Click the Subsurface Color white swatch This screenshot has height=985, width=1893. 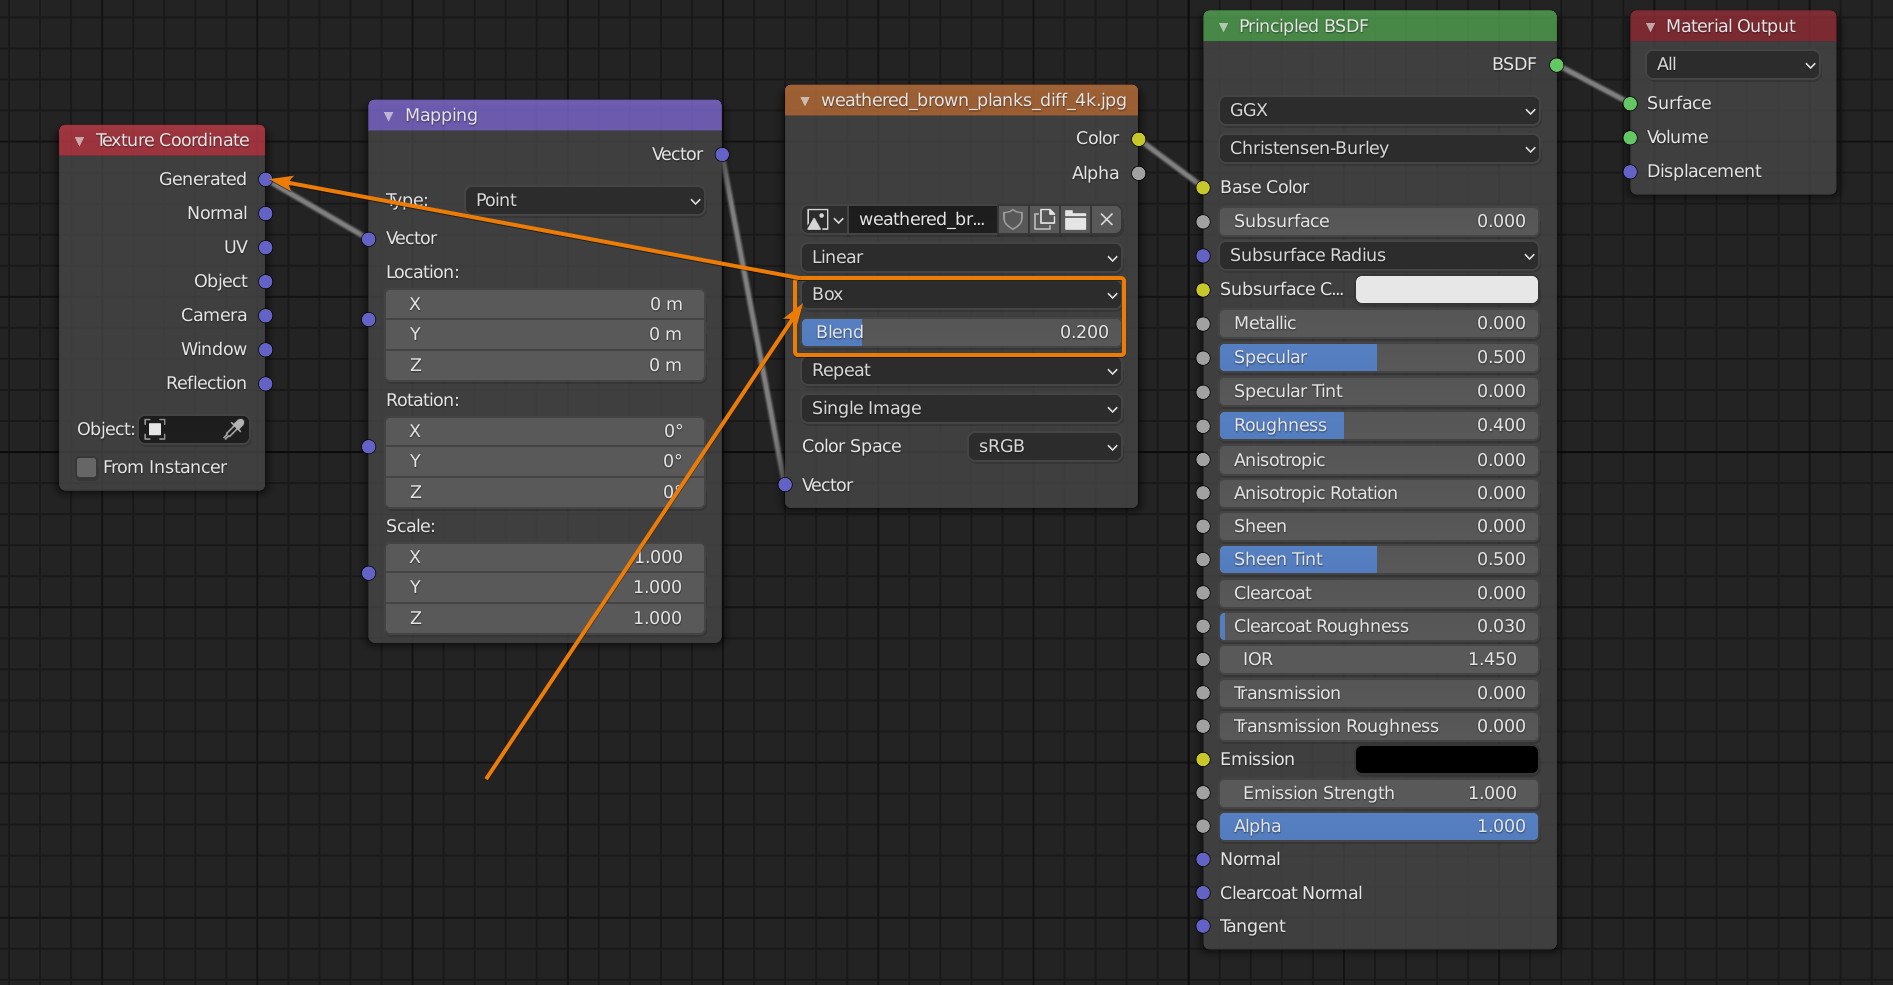tap(1446, 289)
